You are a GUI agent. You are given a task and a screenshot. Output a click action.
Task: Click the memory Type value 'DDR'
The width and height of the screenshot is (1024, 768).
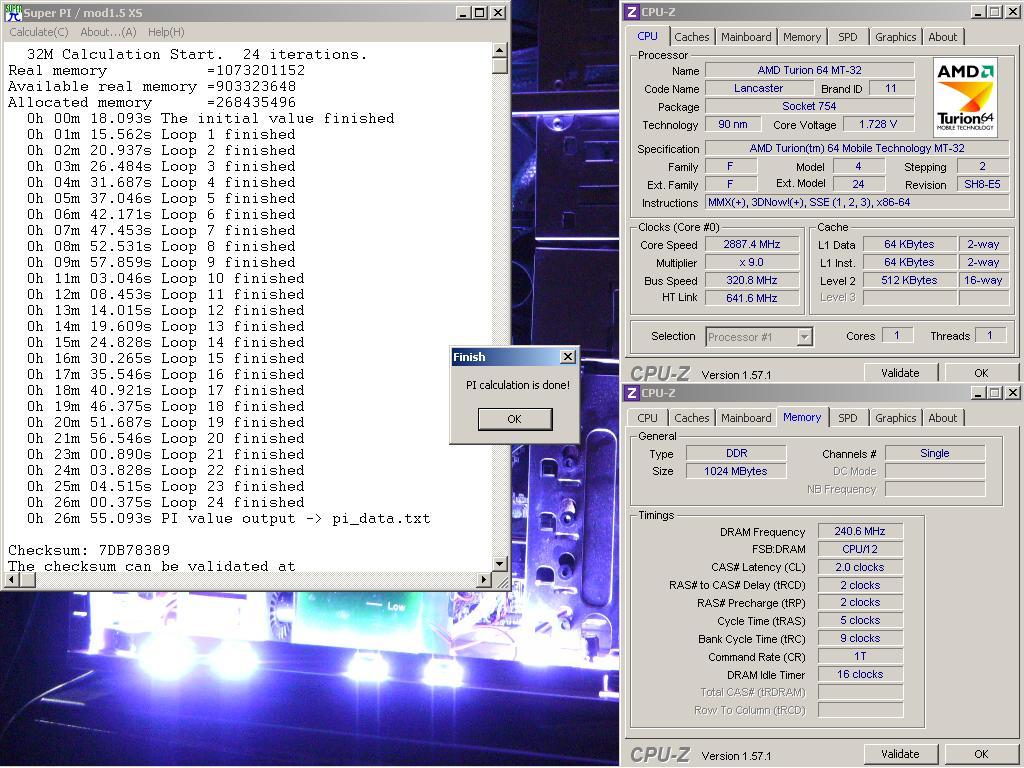coord(737,453)
